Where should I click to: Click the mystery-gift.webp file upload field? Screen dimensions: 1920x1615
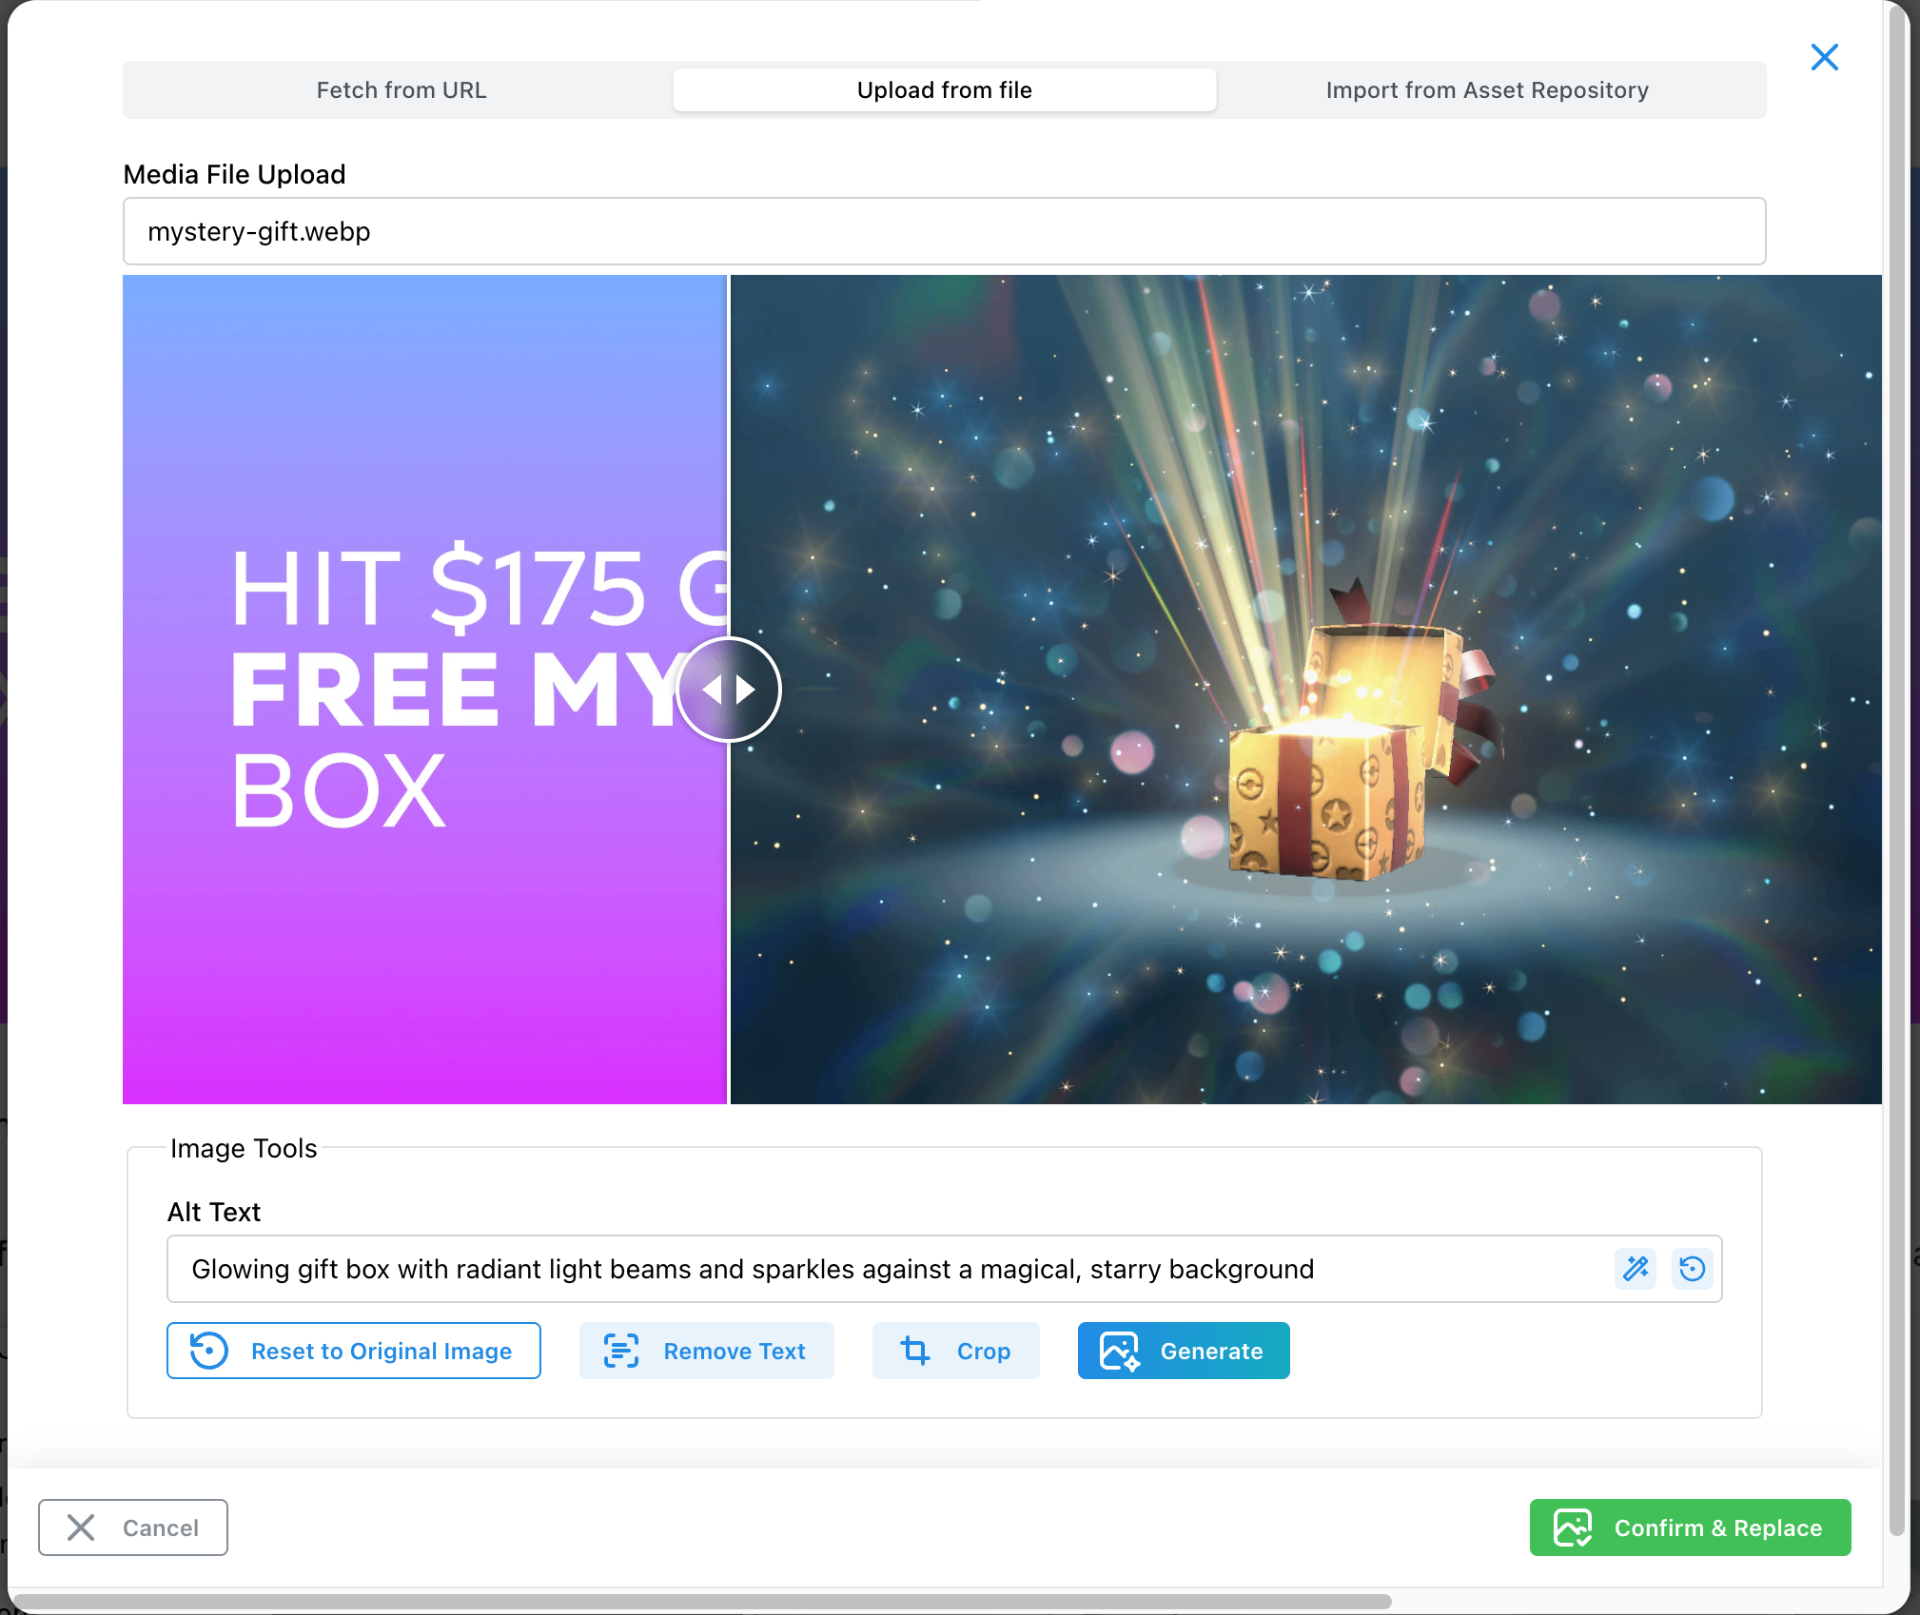point(943,231)
